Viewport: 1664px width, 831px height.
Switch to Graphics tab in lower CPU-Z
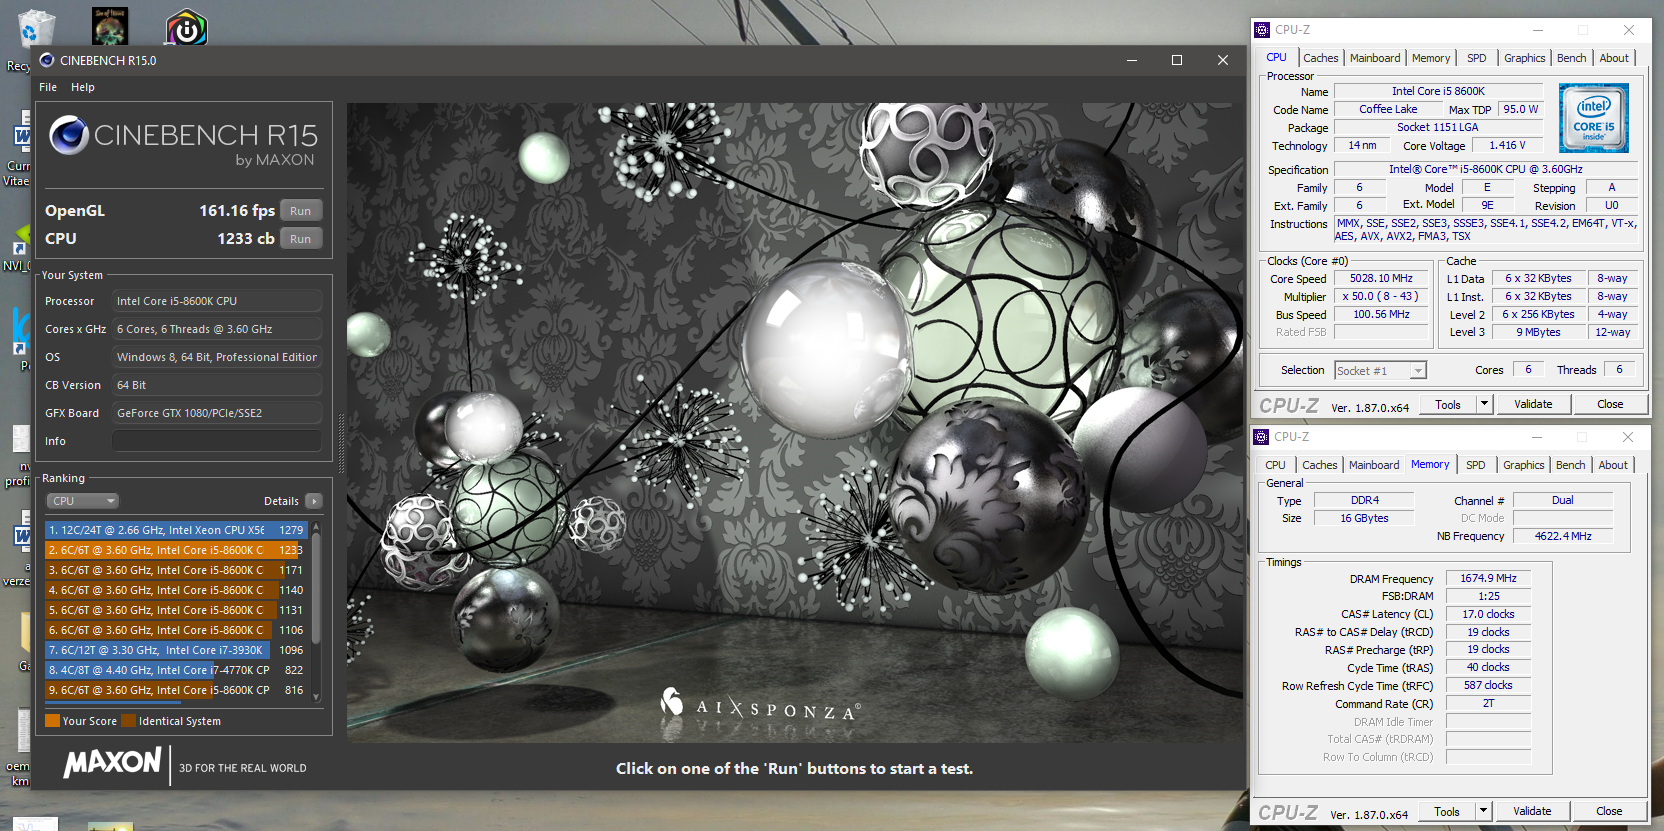[x=1524, y=465]
